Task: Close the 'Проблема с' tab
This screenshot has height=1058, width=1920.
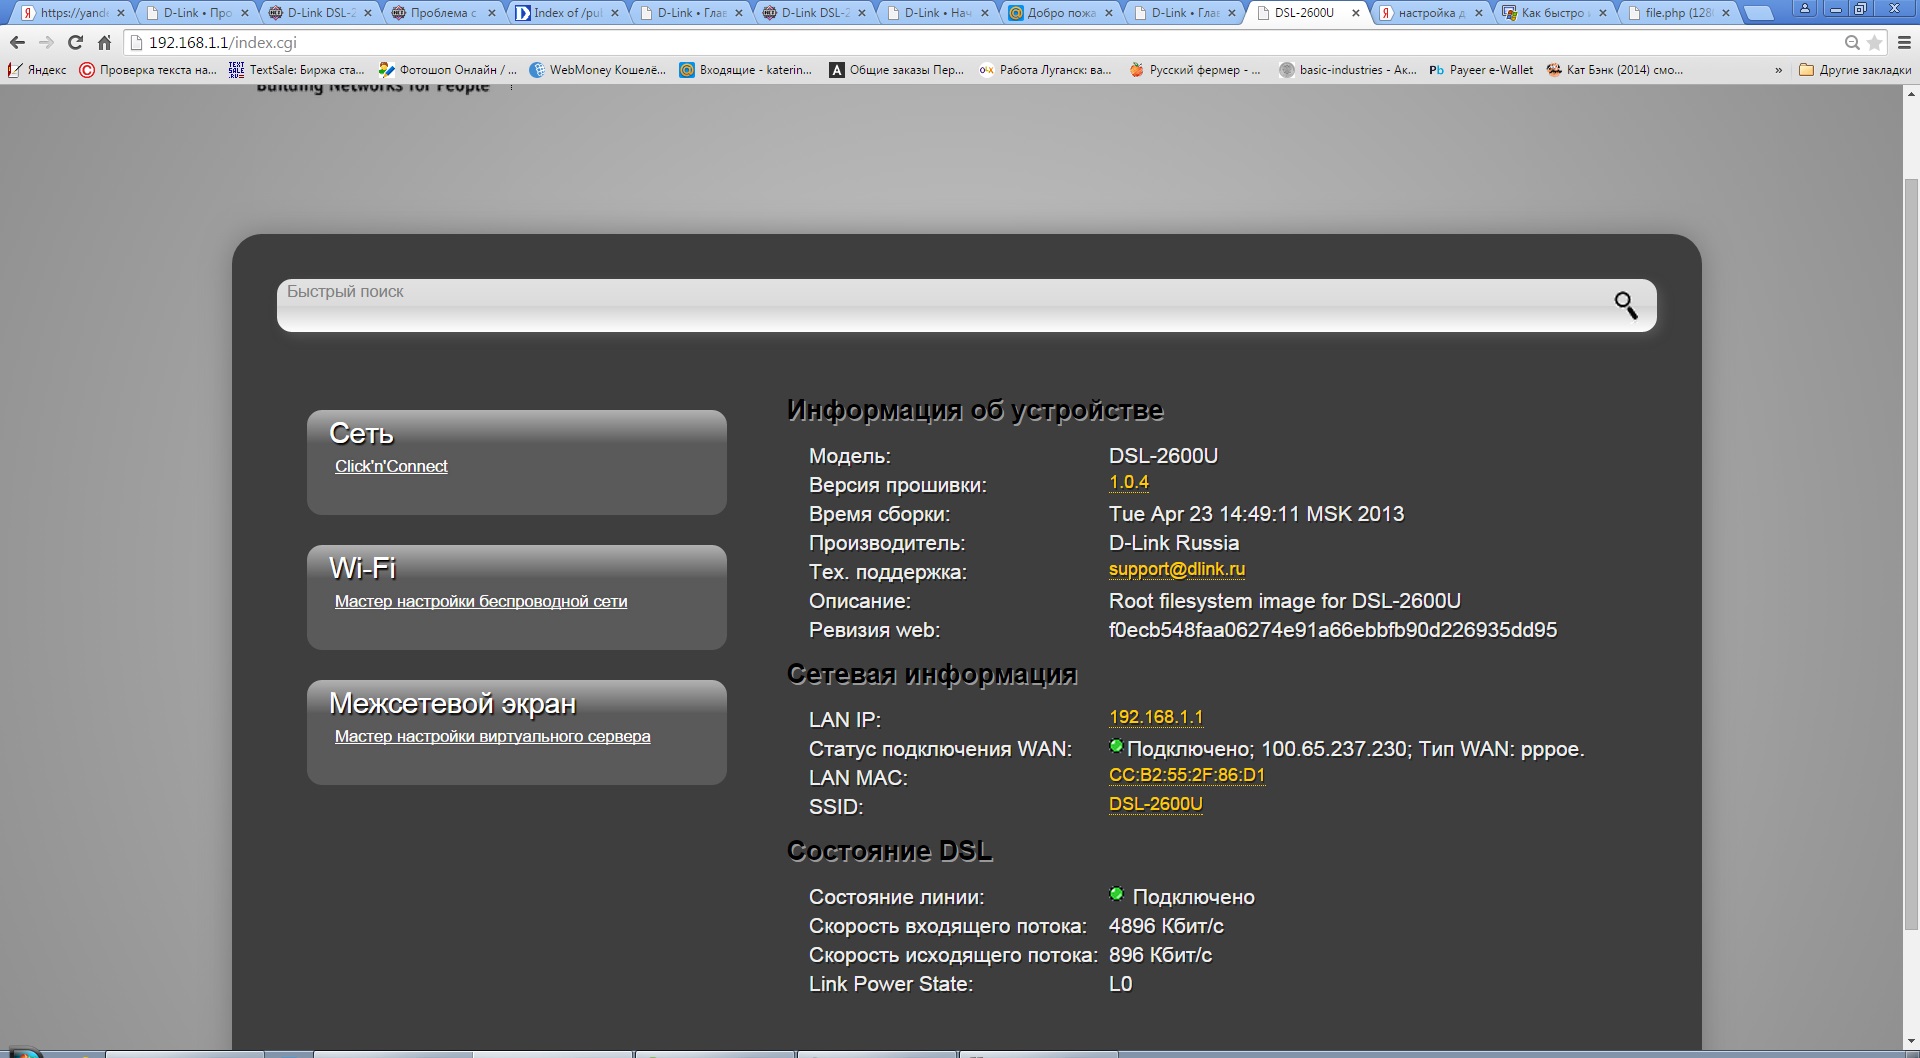Action: (x=491, y=13)
